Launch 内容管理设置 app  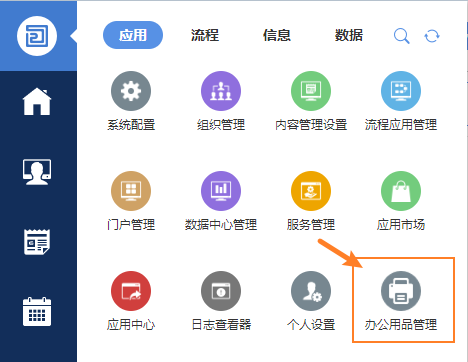[x=311, y=91]
